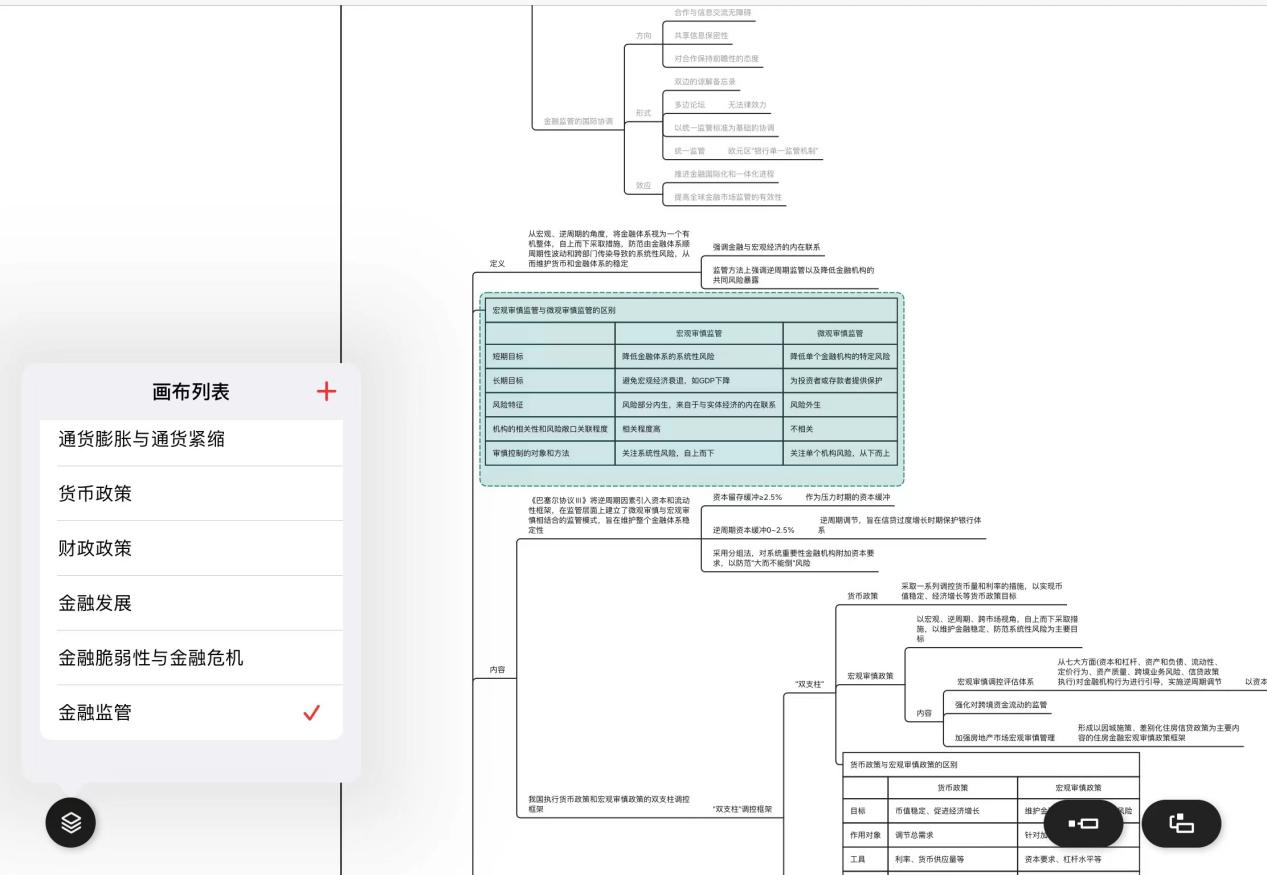
Task: Click the 降低金融体系的系统性风险 table cell
Action: tap(668, 356)
